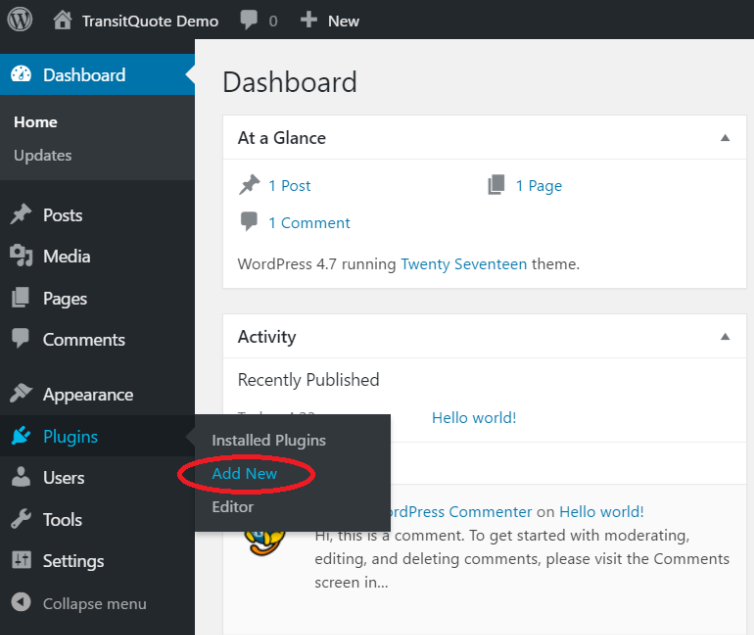Click the At a Glance heading
754x635 pixels.
282,138
